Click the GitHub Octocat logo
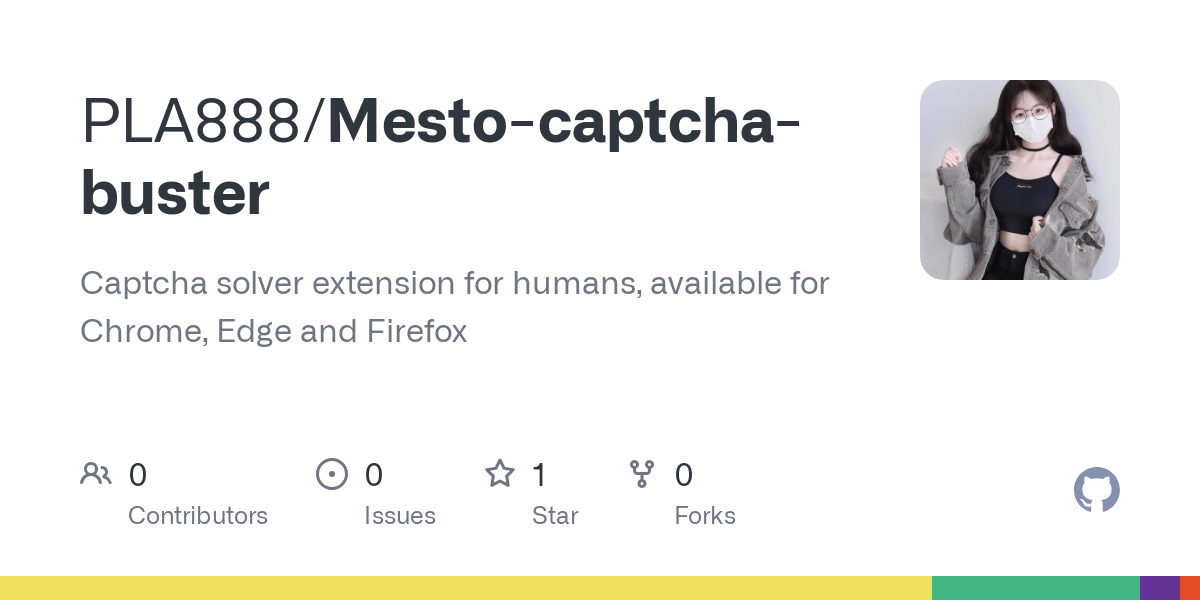The height and width of the screenshot is (600, 1200). point(1097,490)
